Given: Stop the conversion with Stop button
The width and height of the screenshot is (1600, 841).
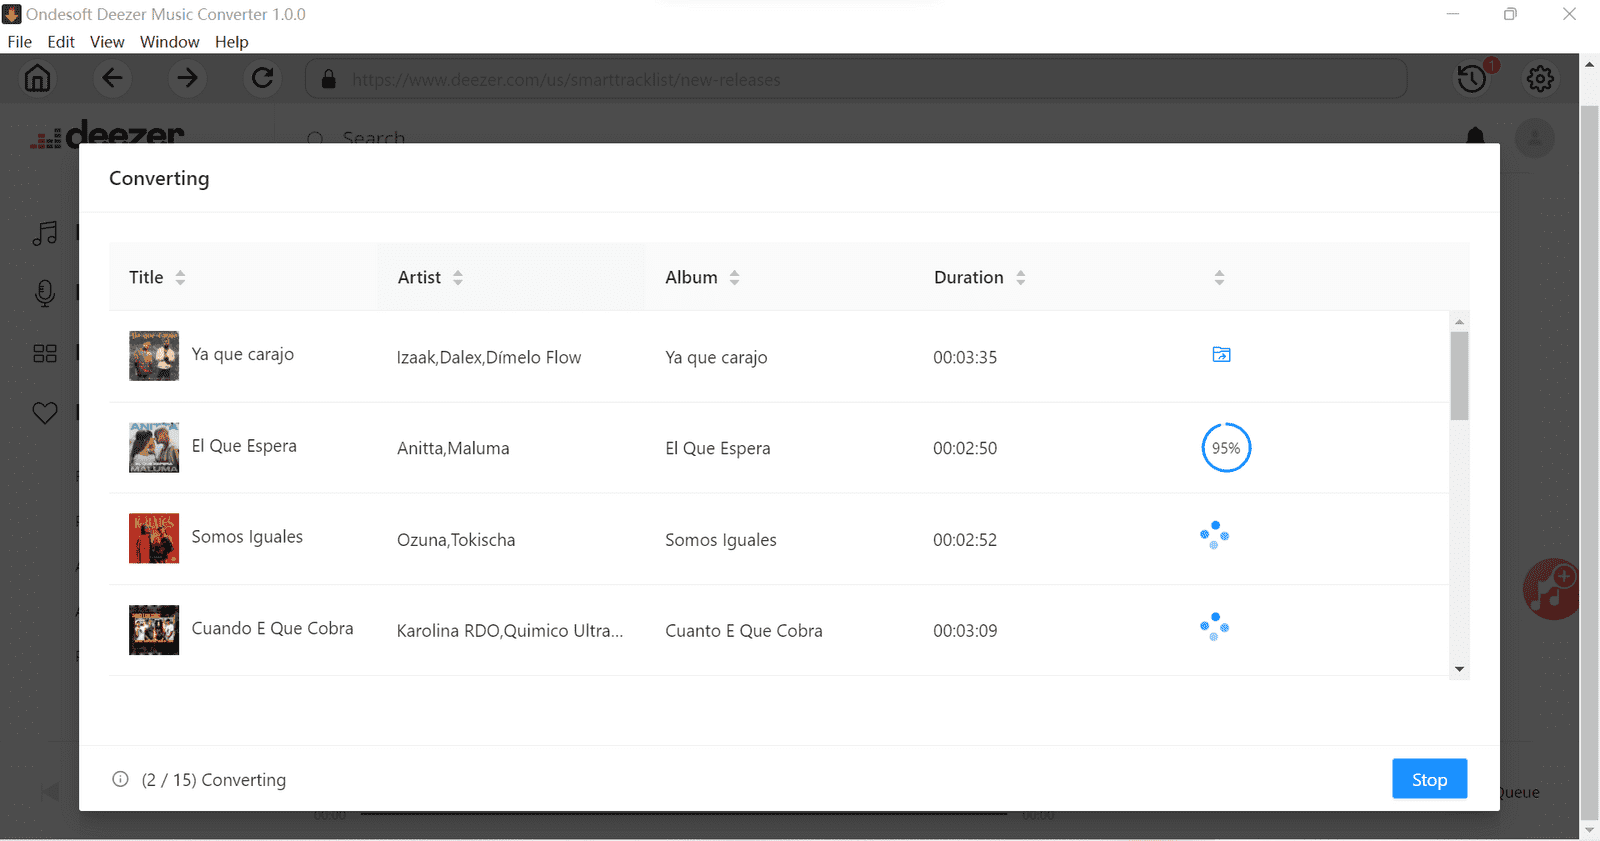Looking at the screenshot, I should [x=1429, y=779].
